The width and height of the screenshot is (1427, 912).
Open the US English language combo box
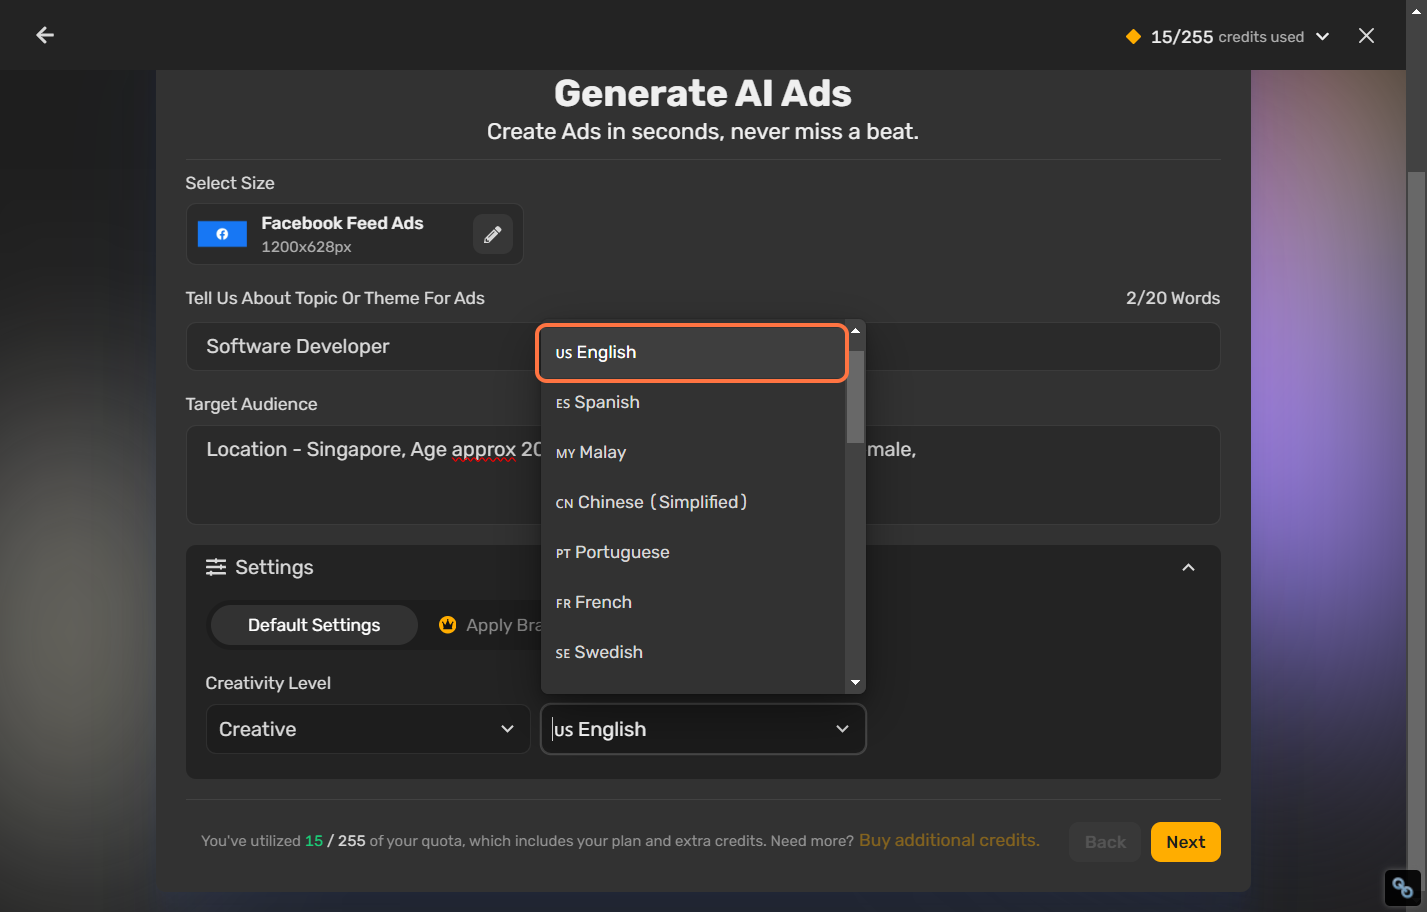[703, 729]
